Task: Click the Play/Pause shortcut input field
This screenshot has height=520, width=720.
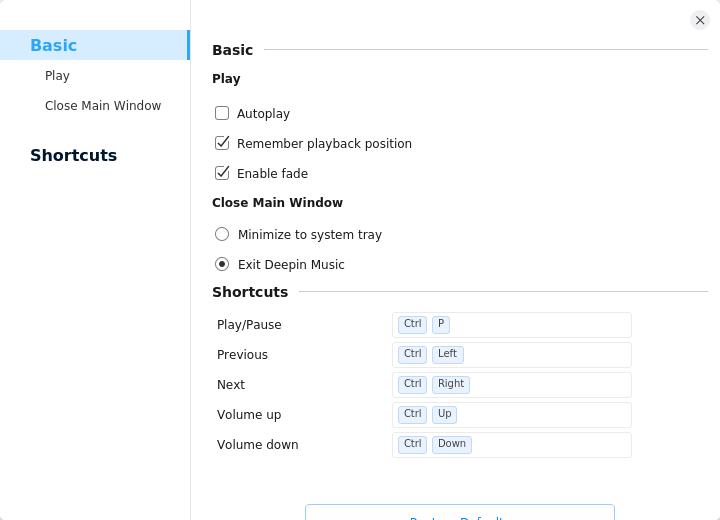Action: (540, 325)
